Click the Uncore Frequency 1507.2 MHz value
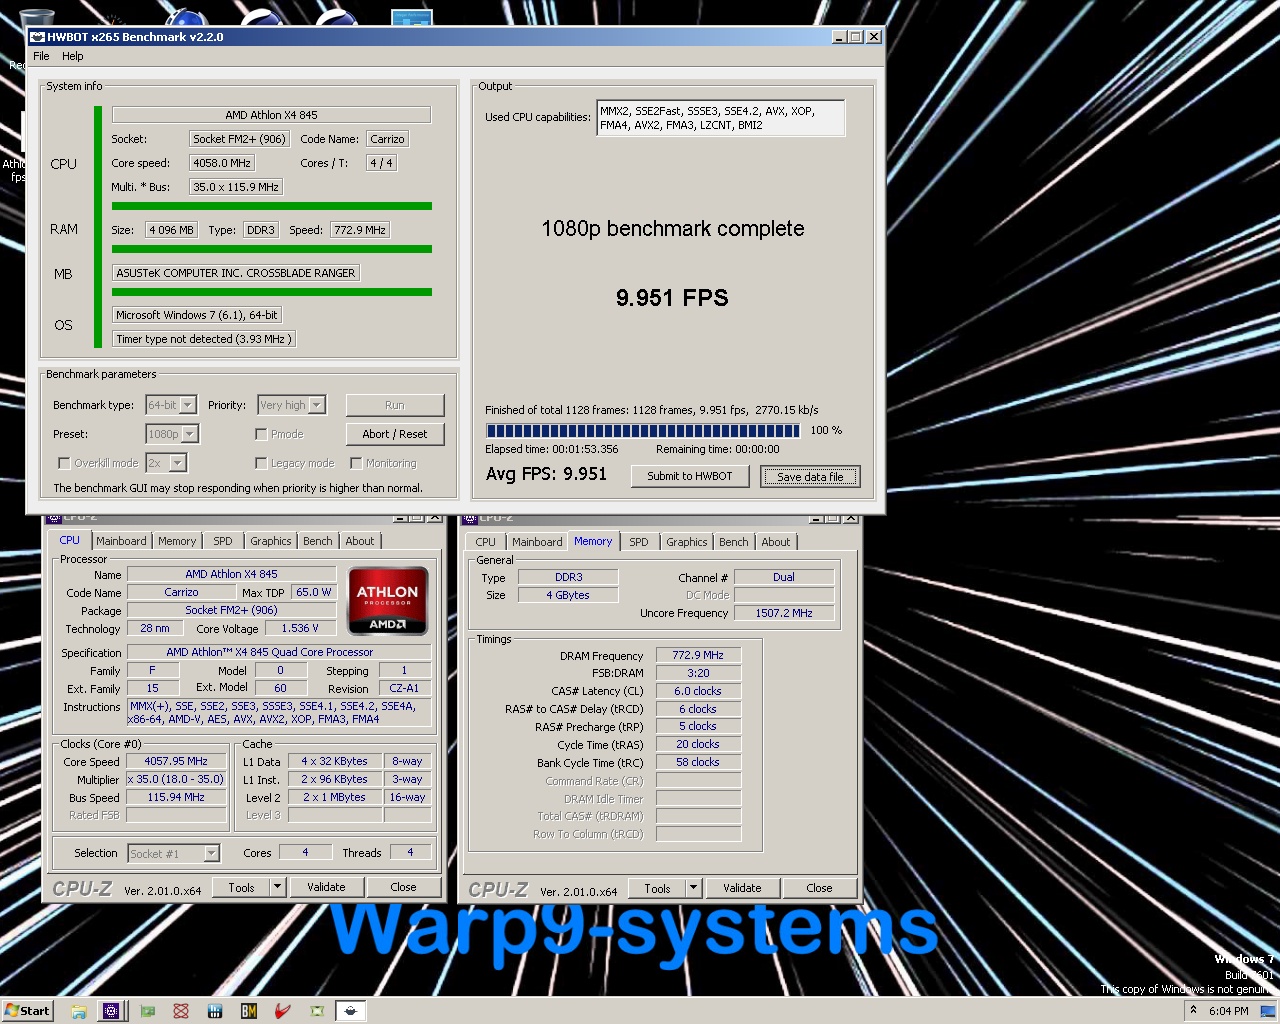 pos(784,613)
